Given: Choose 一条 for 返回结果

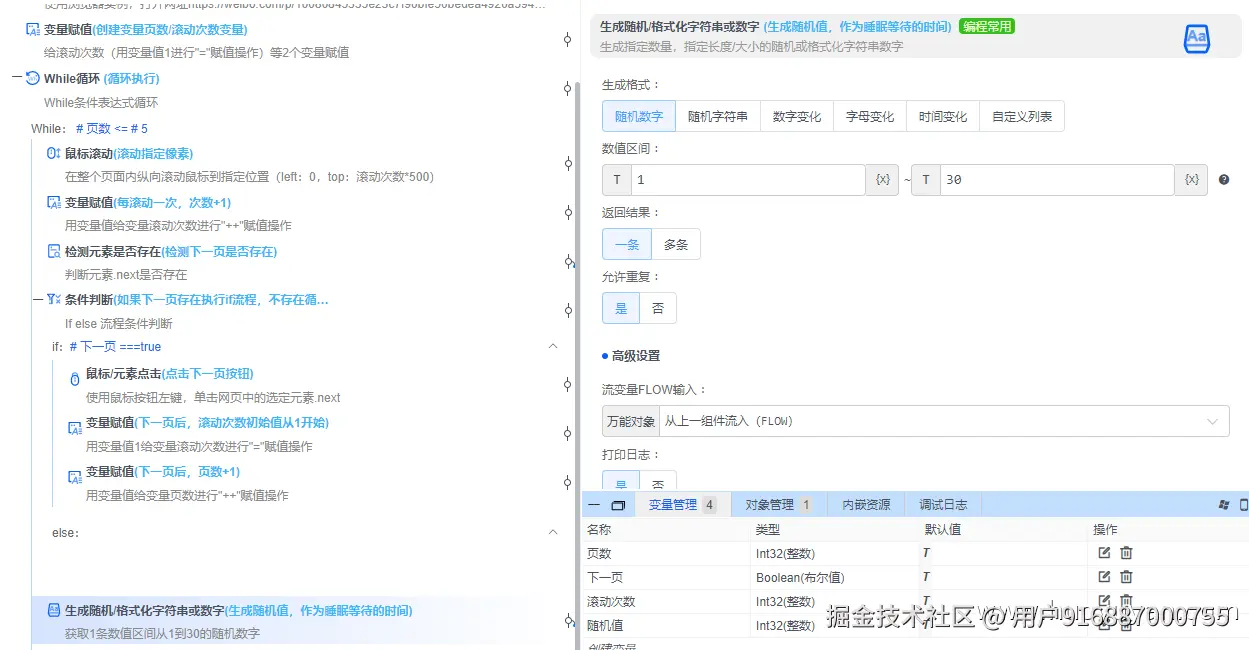Looking at the screenshot, I should coord(627,244).
